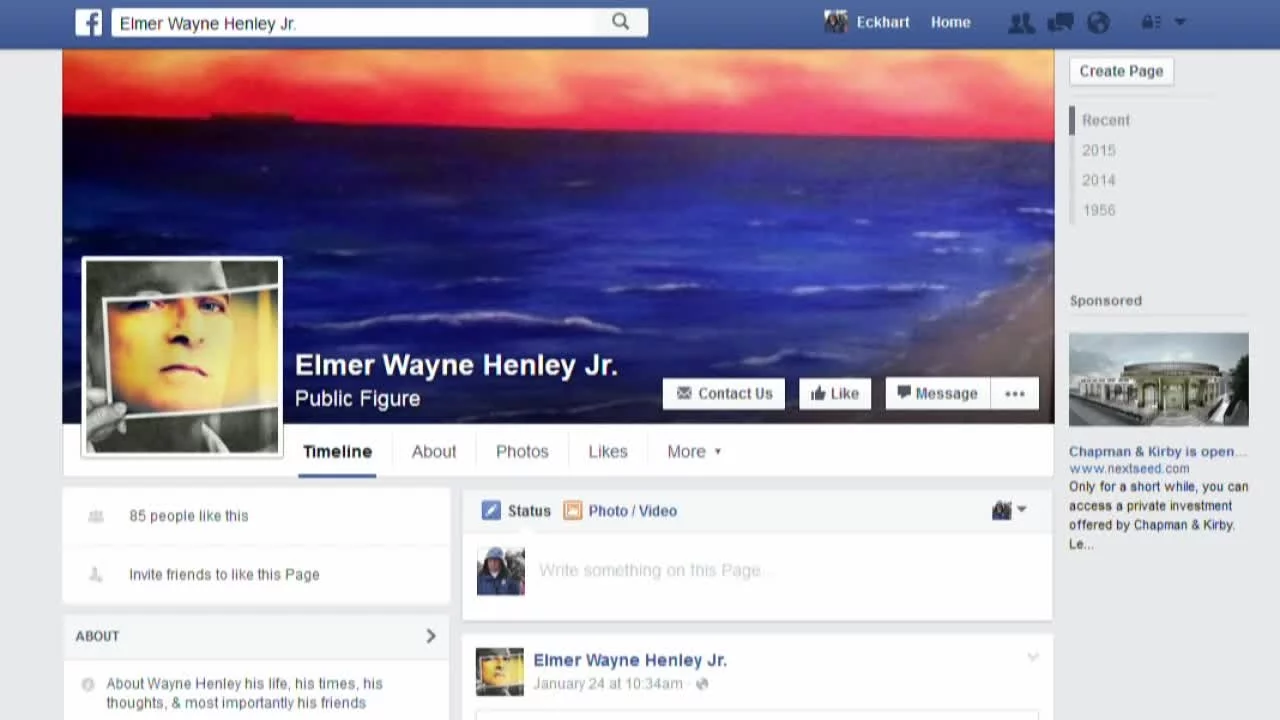Open the sponsored ad building image
Image resolution: width=1280 pixels, height=720 pixels.
(x=1158, y=379)
